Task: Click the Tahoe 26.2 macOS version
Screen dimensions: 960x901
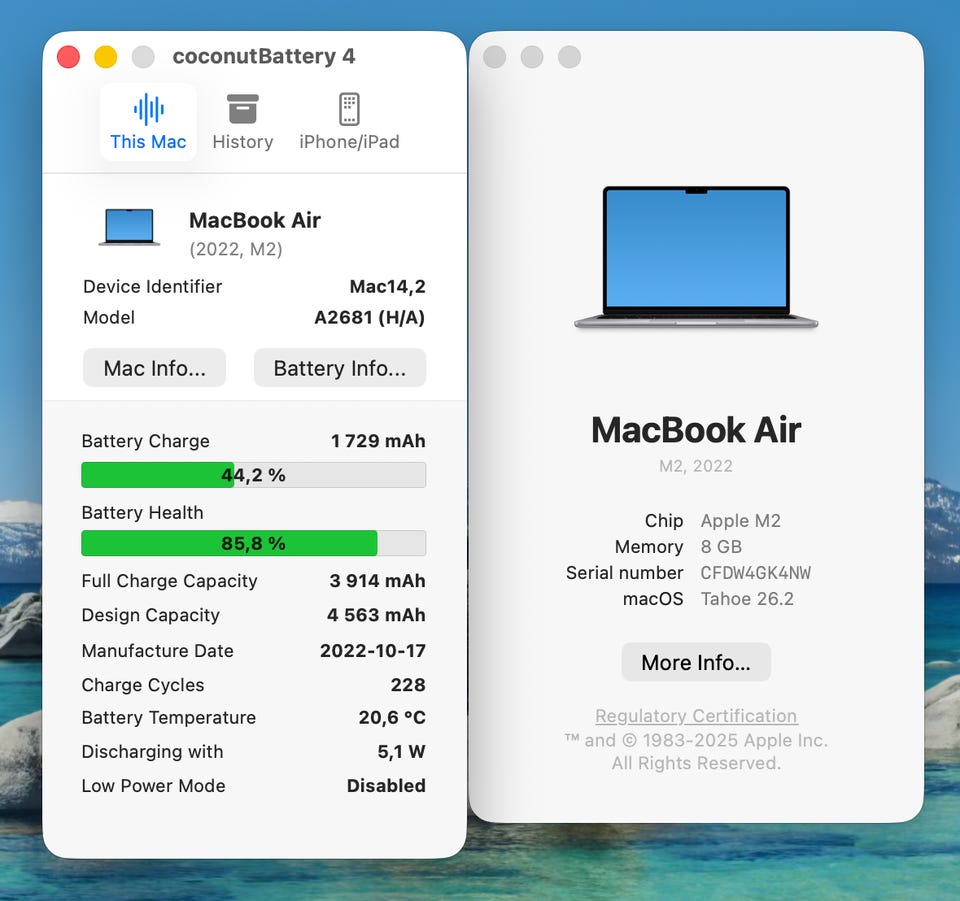Action: [x=747, y=598]
